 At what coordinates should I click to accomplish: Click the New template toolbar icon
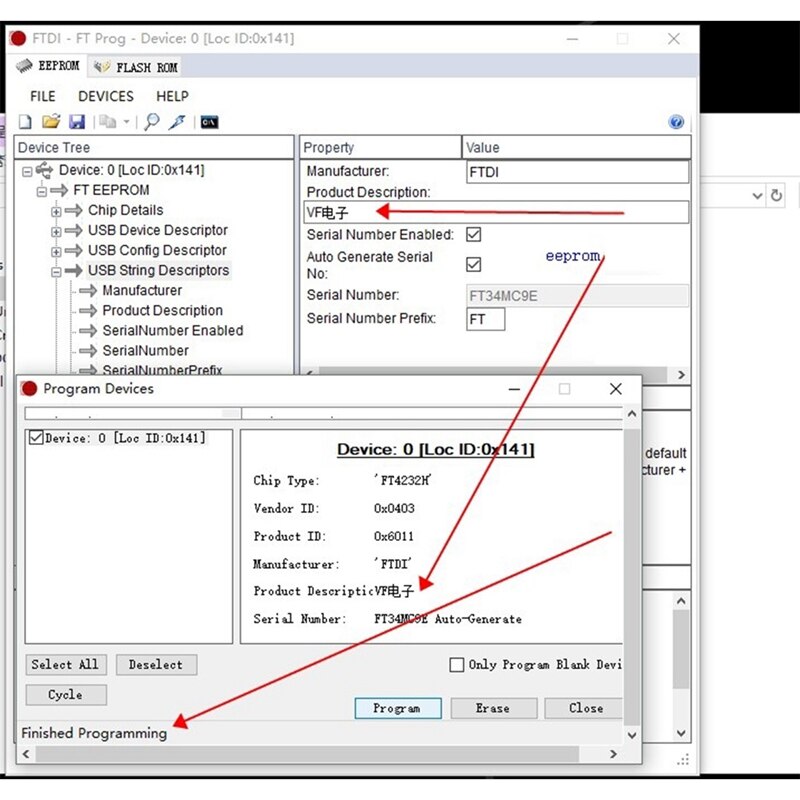pyautogui.click(x=24, y=122)
